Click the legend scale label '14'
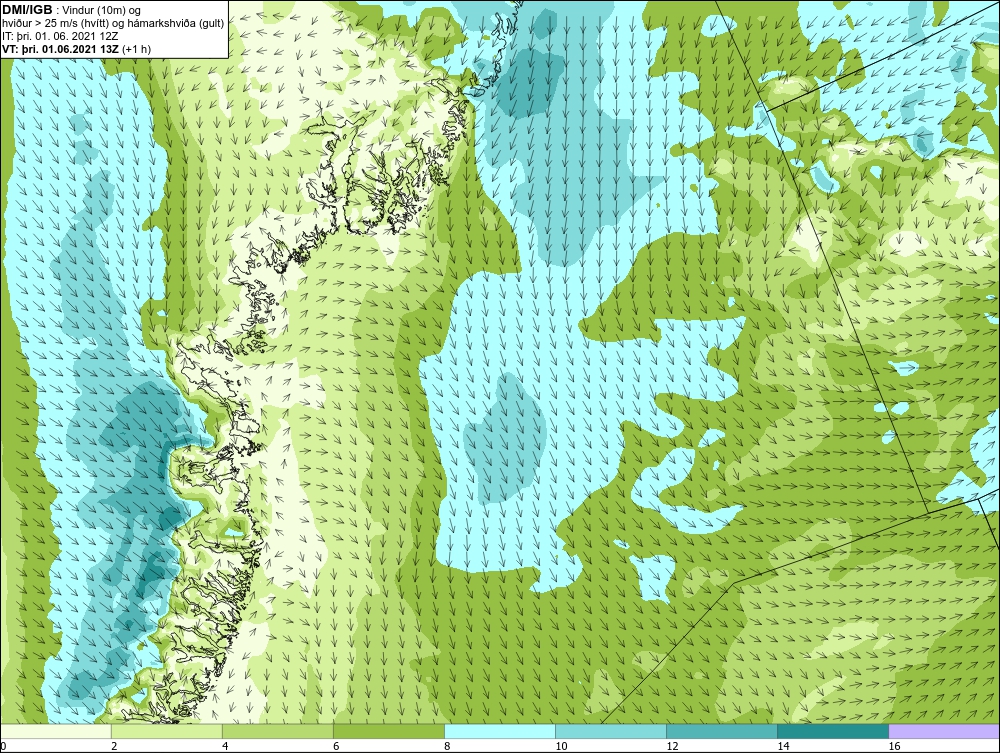The width and height of the screenshot is (1000, 753). tap(783, 746)
